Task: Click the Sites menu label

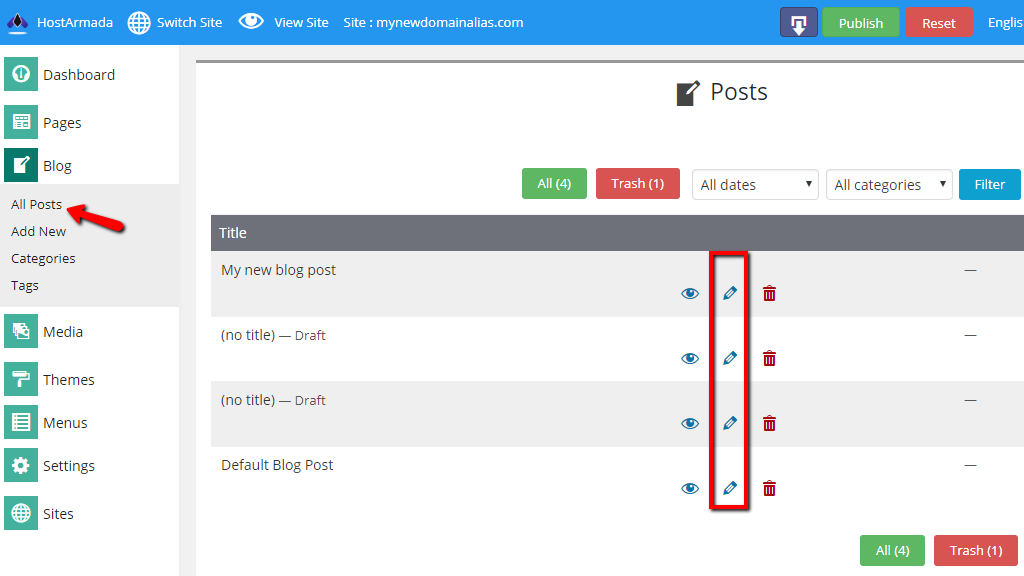Action: (58, 514)
